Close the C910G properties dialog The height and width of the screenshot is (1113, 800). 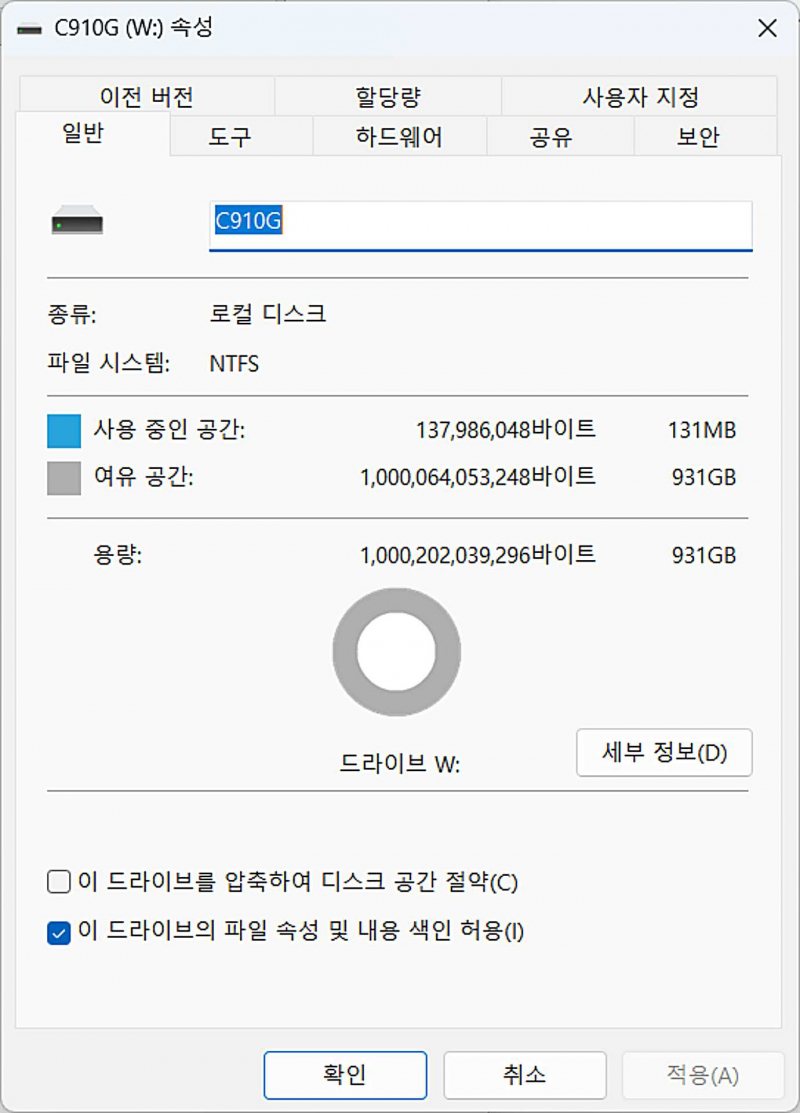pos(767,29)
